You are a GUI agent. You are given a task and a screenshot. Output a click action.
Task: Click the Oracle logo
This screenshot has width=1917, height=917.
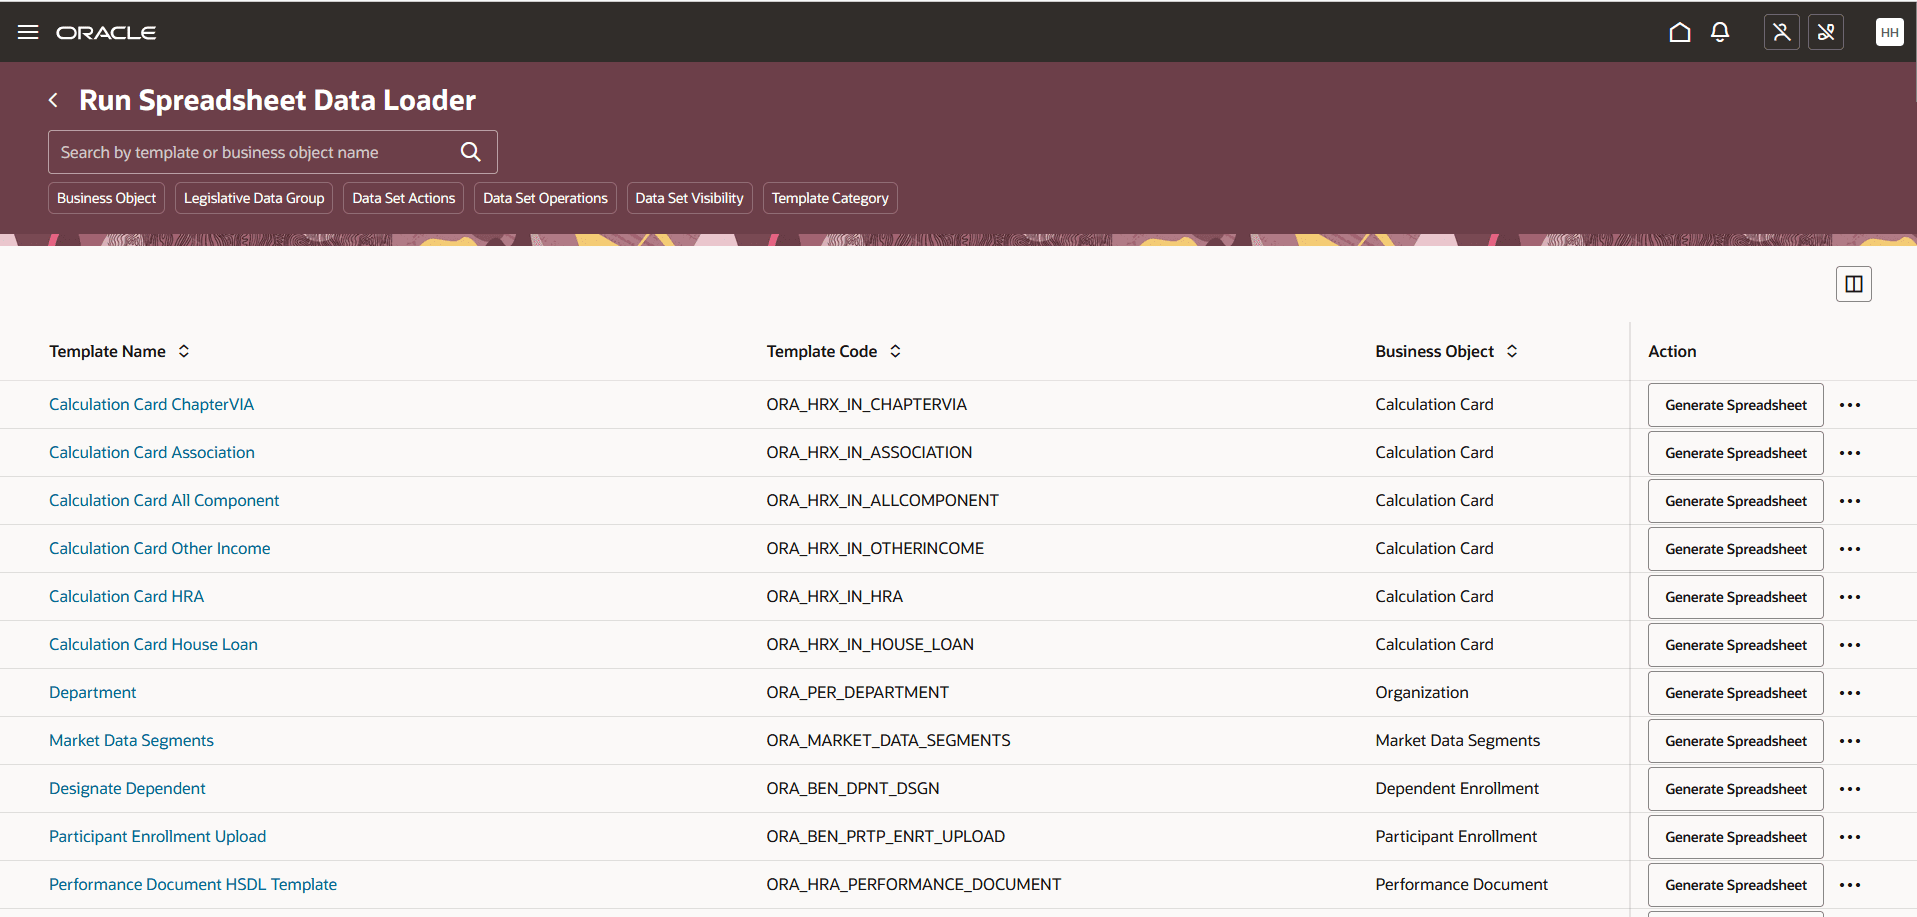coord(105,31)
